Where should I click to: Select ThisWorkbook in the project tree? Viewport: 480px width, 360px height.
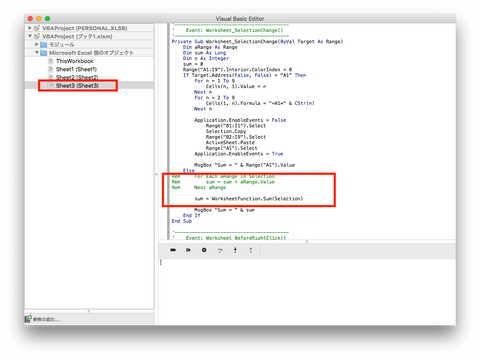[x=75, y=61]
